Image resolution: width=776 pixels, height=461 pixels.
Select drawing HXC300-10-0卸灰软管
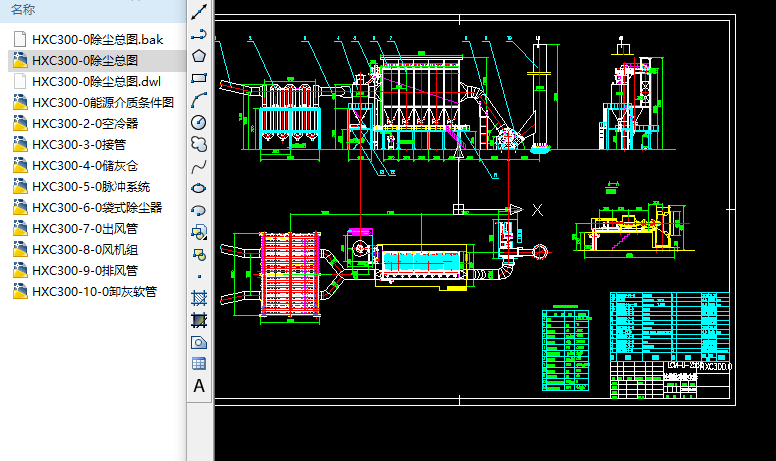tap(94, 292)
